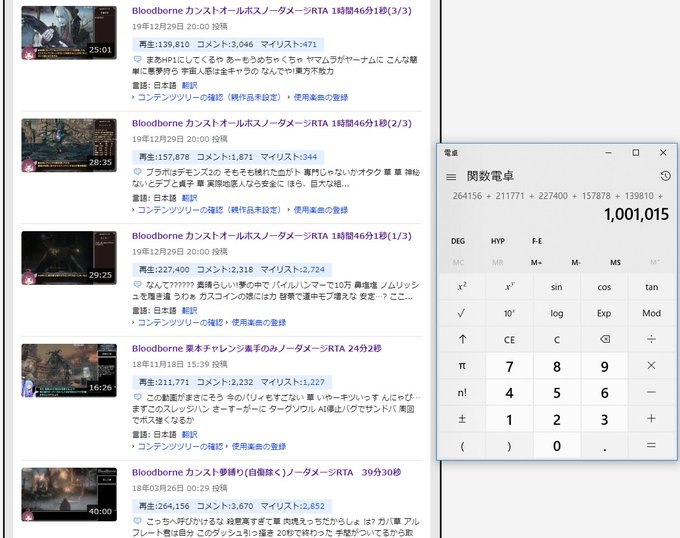The width and height of the screenshot is (680, 538).
Task: Click the tan function button
Action: coord(651,287)
